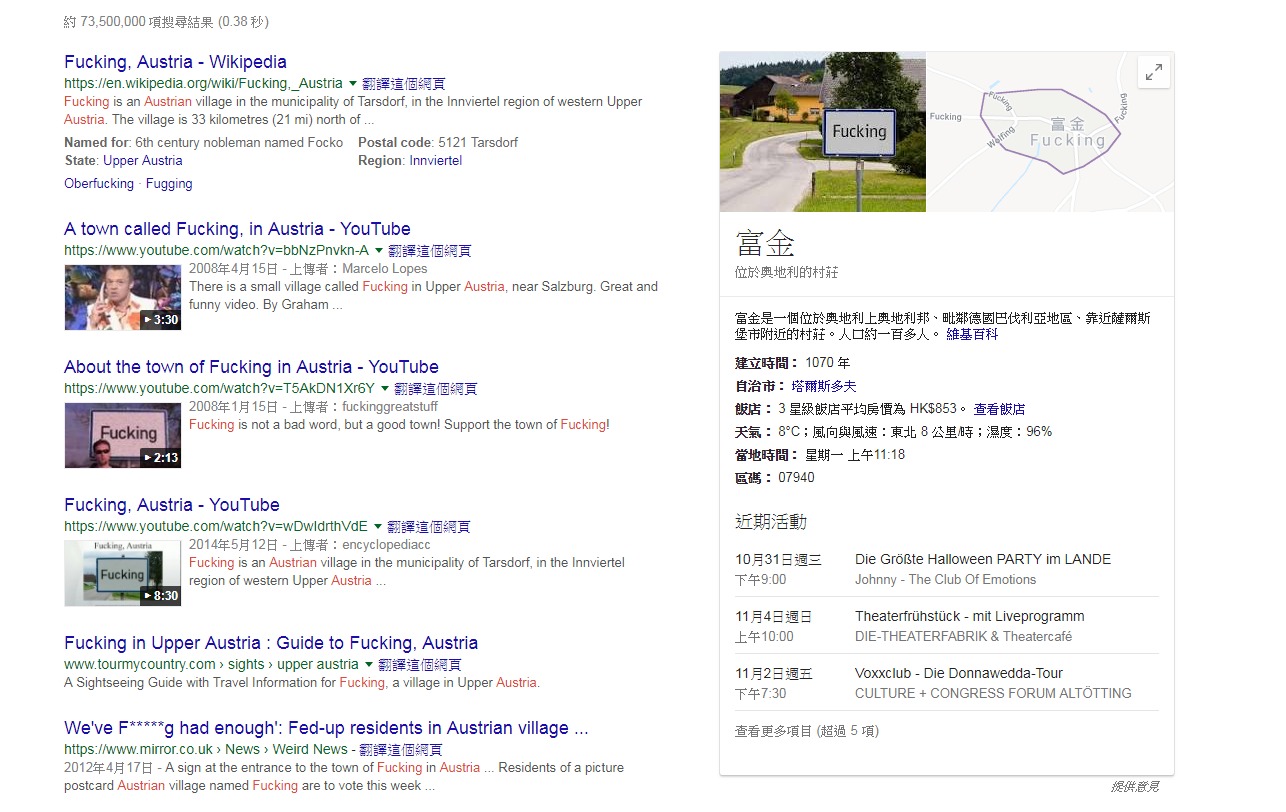Open the Theaterfrühstück event
Image resolution: width=1286 pixels, height=812 pixels.
[969, 616]
